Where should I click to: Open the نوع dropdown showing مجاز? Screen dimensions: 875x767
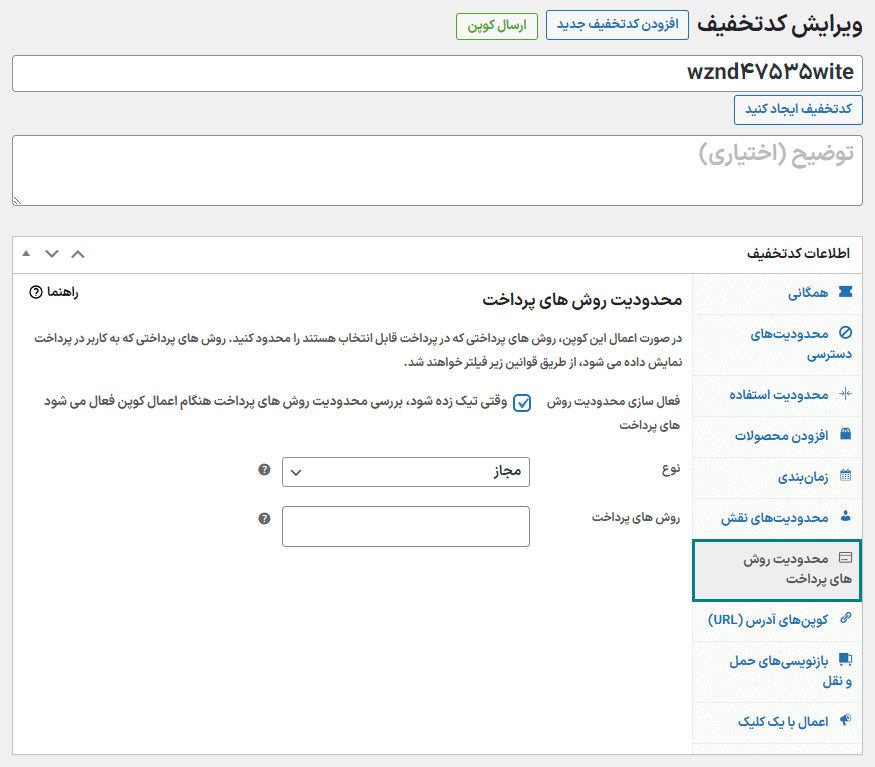coord(406,471)
